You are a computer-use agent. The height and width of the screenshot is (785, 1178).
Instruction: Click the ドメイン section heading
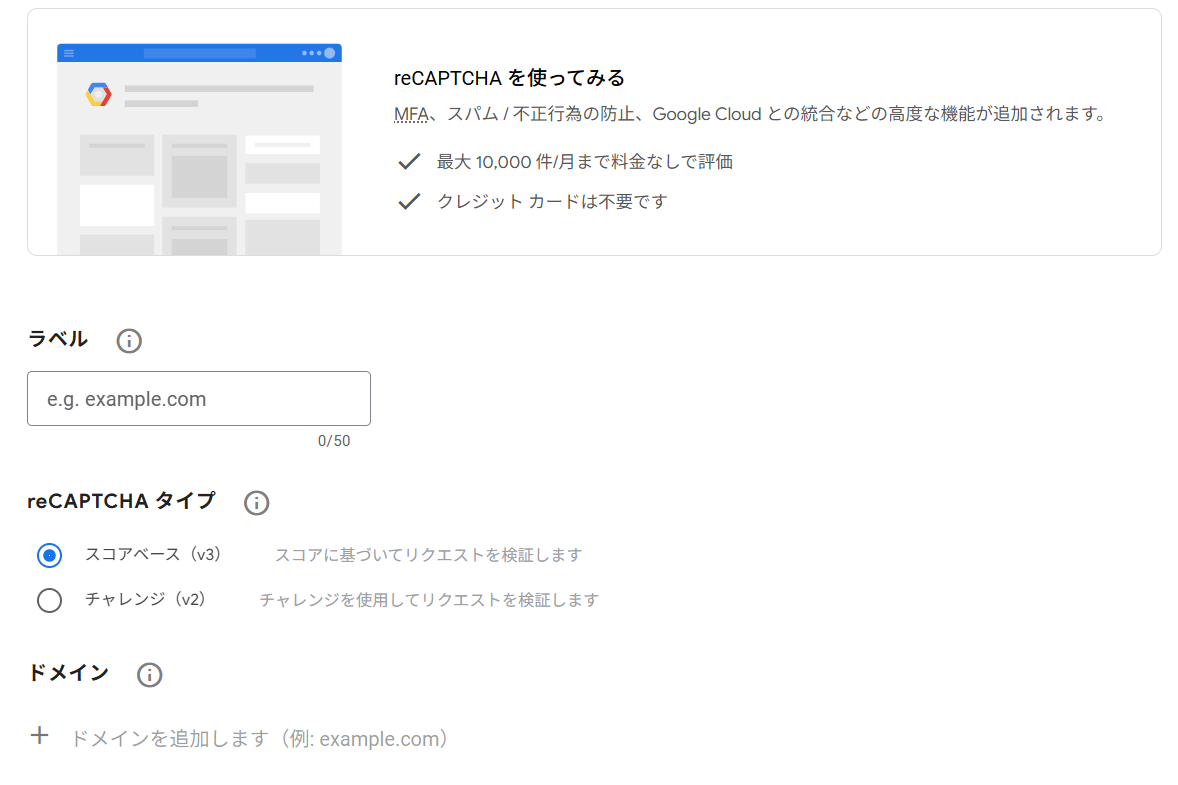(x=68, y=673)
